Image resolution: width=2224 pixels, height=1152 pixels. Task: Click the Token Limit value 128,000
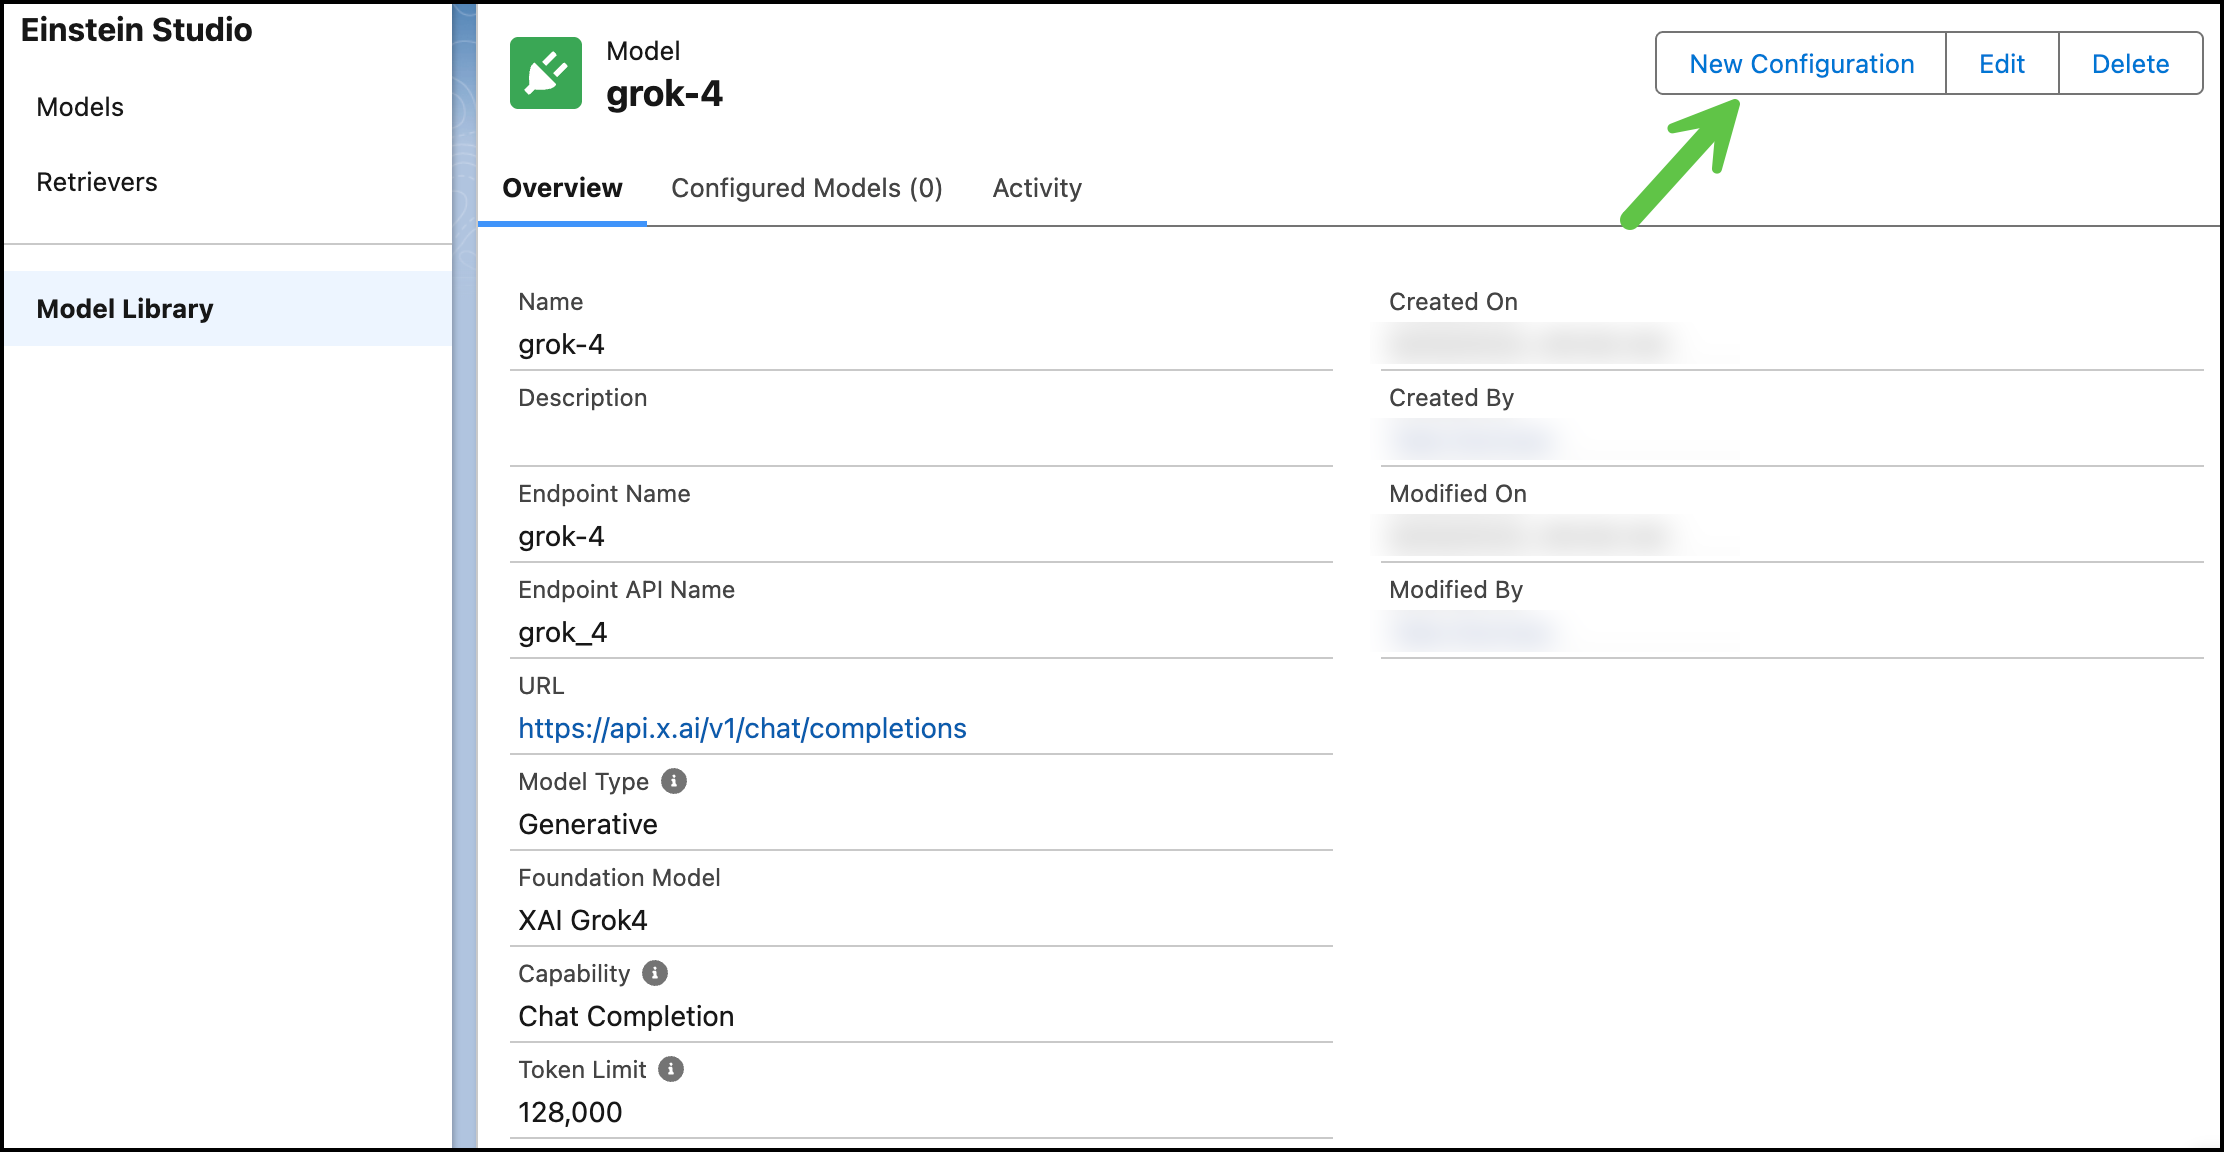pos(570,1112)
